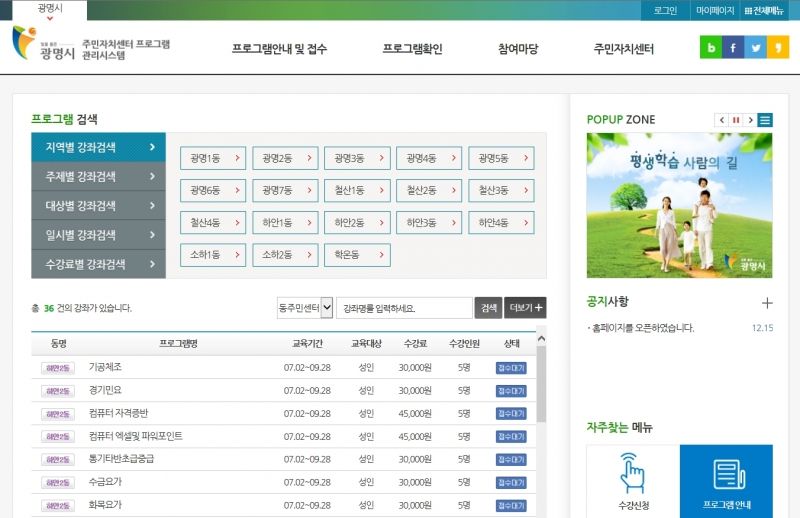Open 전체메뉴 in top bar
Viewport: 800px width, 518px height.
[x=764, y=10]
